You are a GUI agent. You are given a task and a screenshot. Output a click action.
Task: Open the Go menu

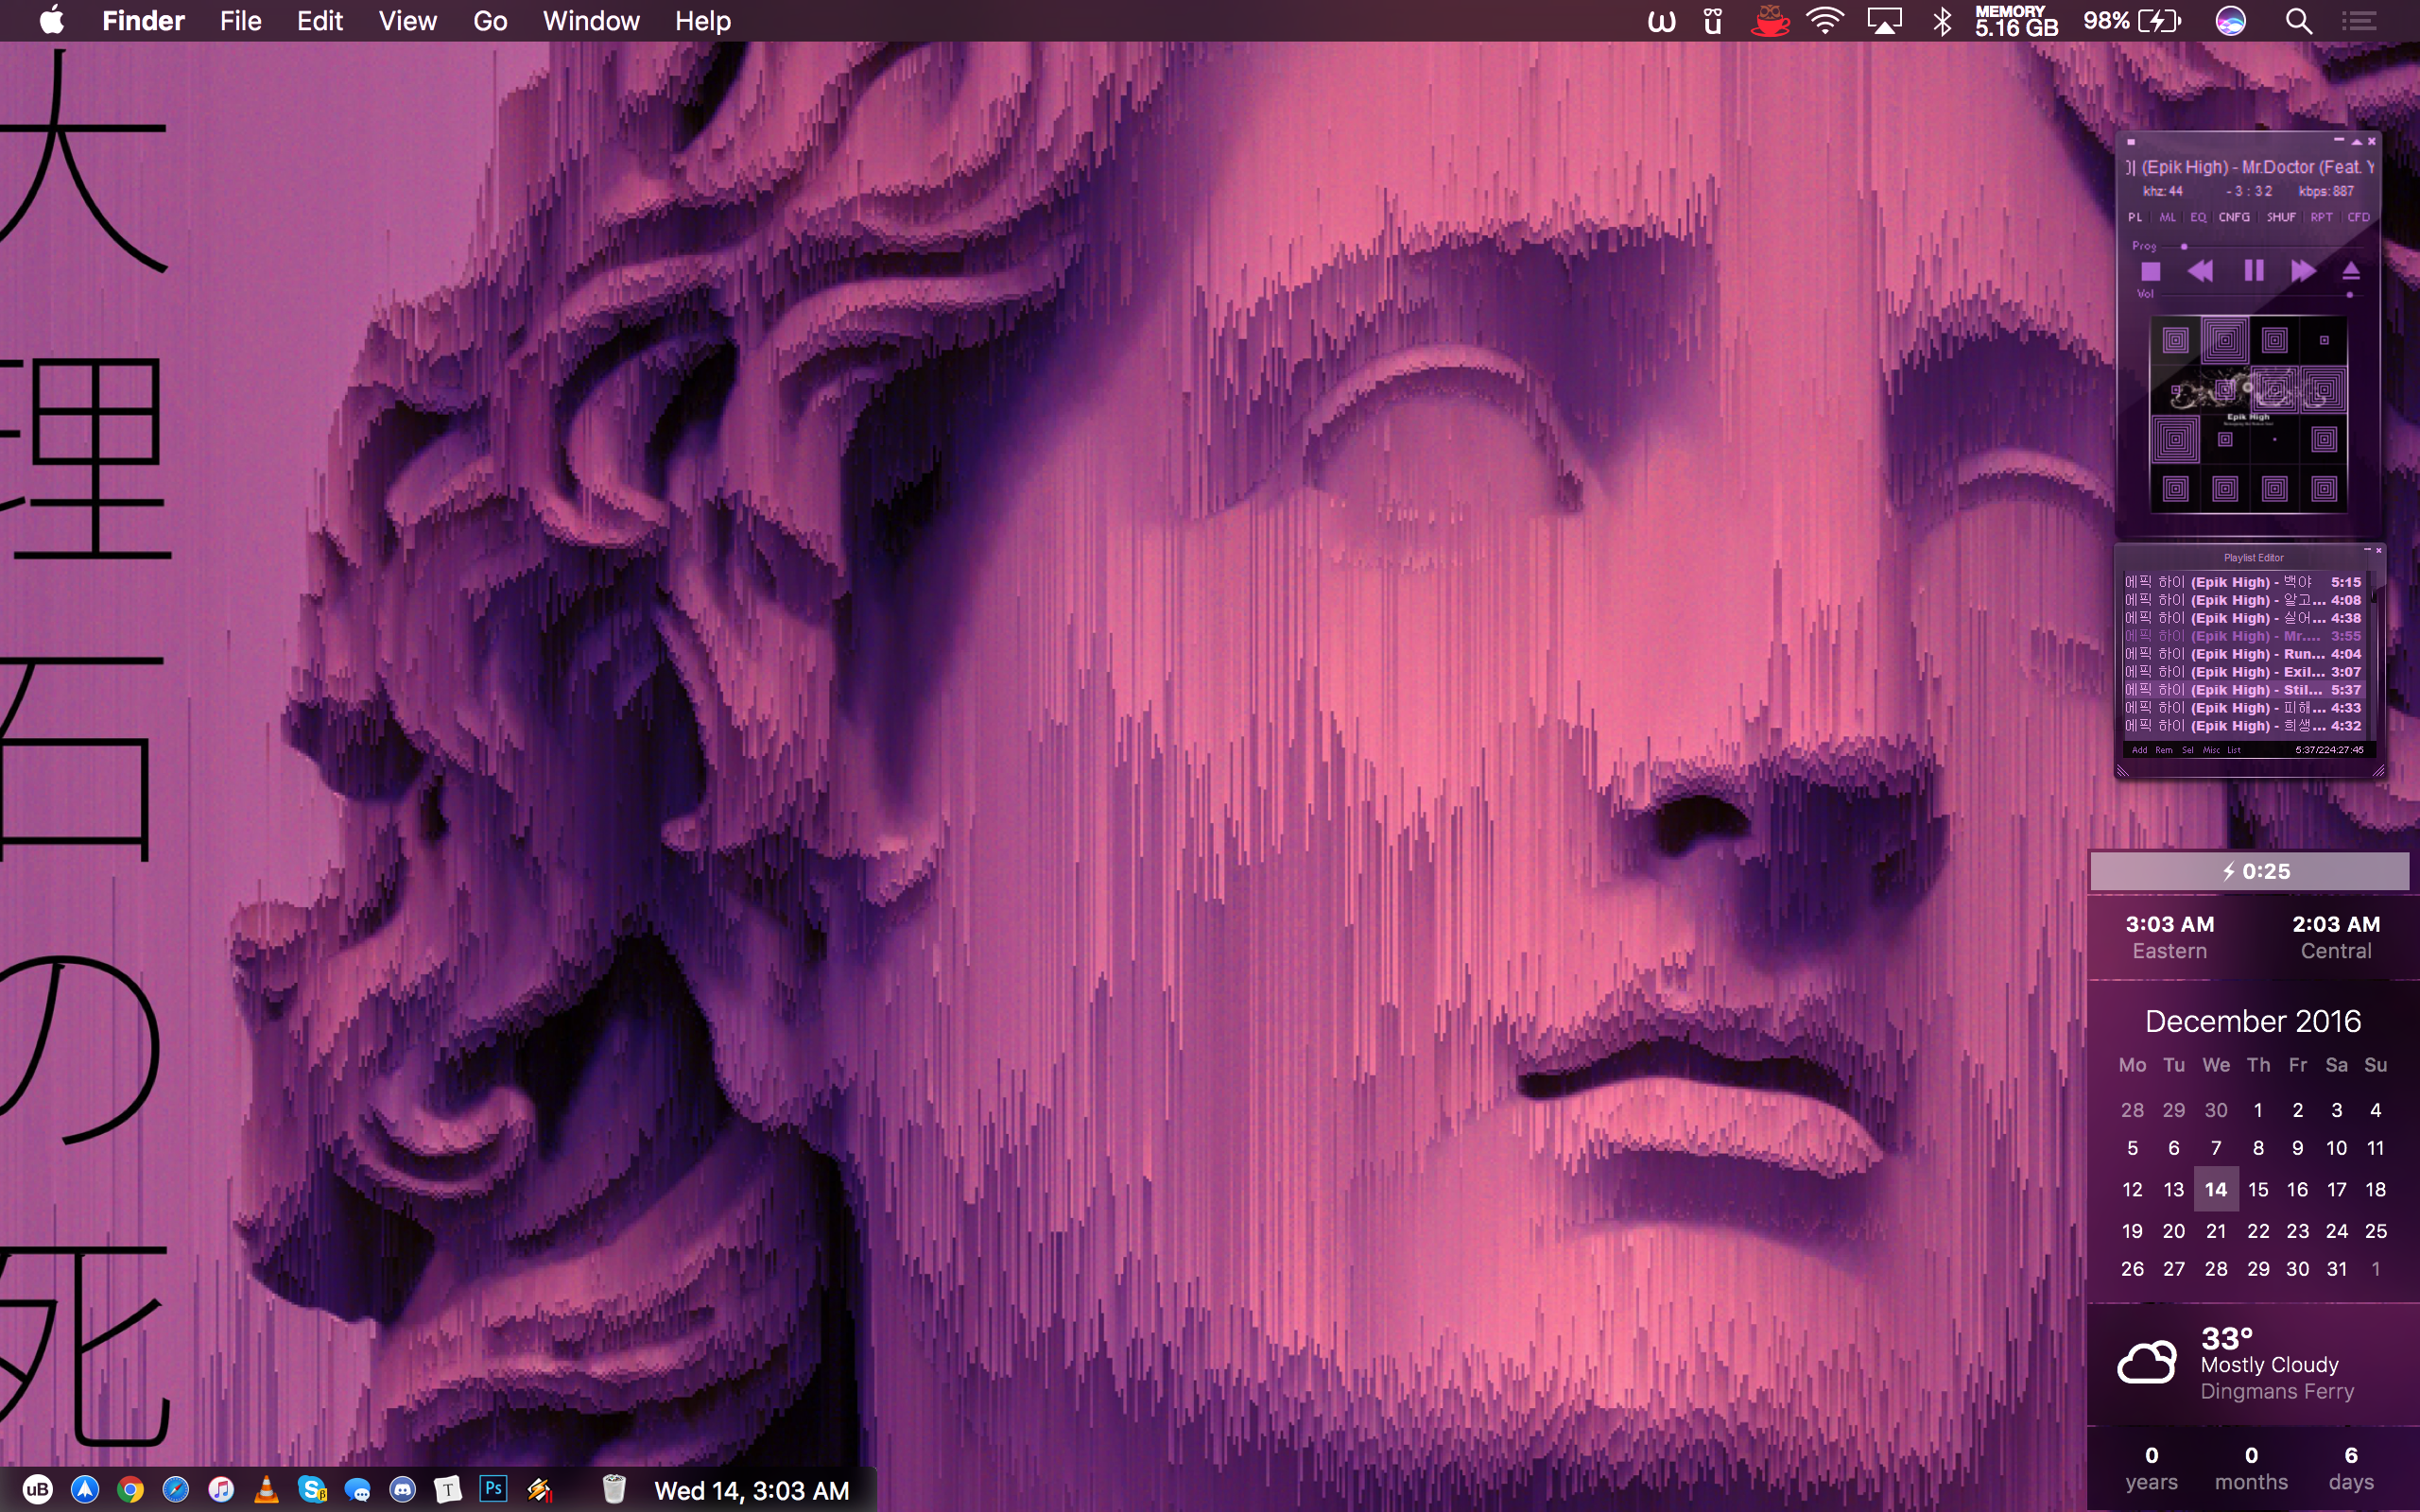(490, 21)
